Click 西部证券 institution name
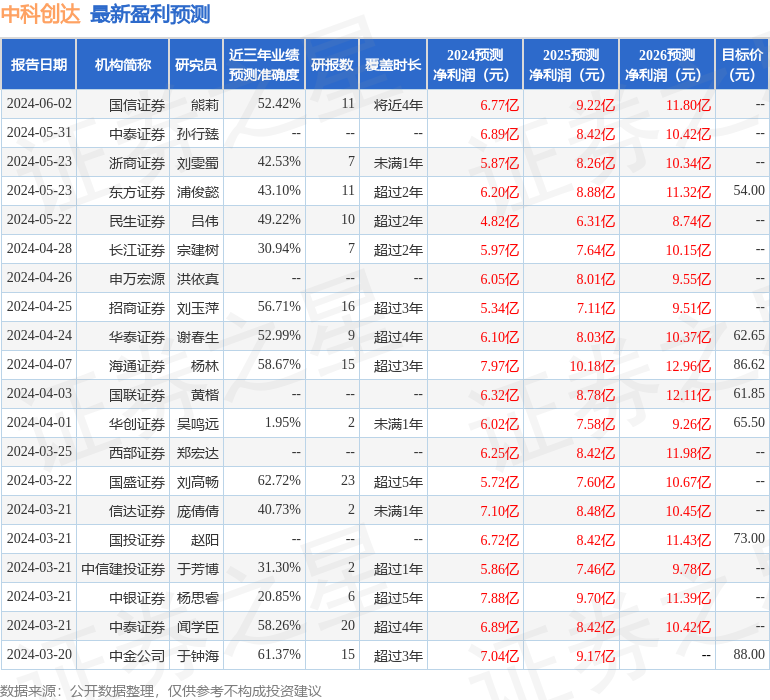Image resolution: width=770 pixels, height=700 pixels. coord(137,453)
